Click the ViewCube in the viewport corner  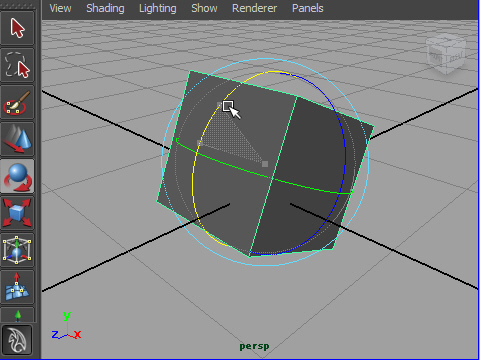point(446,53)
